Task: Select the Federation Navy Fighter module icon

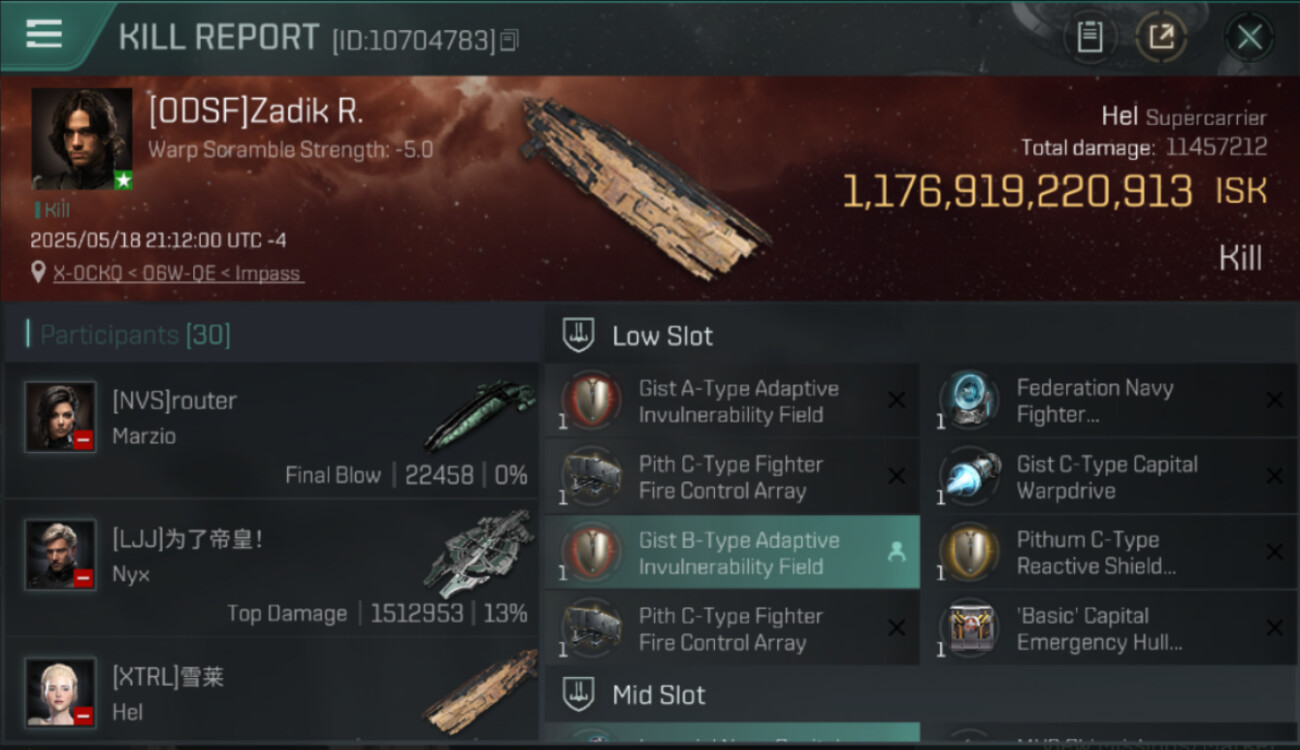Action: click(968, 401)
